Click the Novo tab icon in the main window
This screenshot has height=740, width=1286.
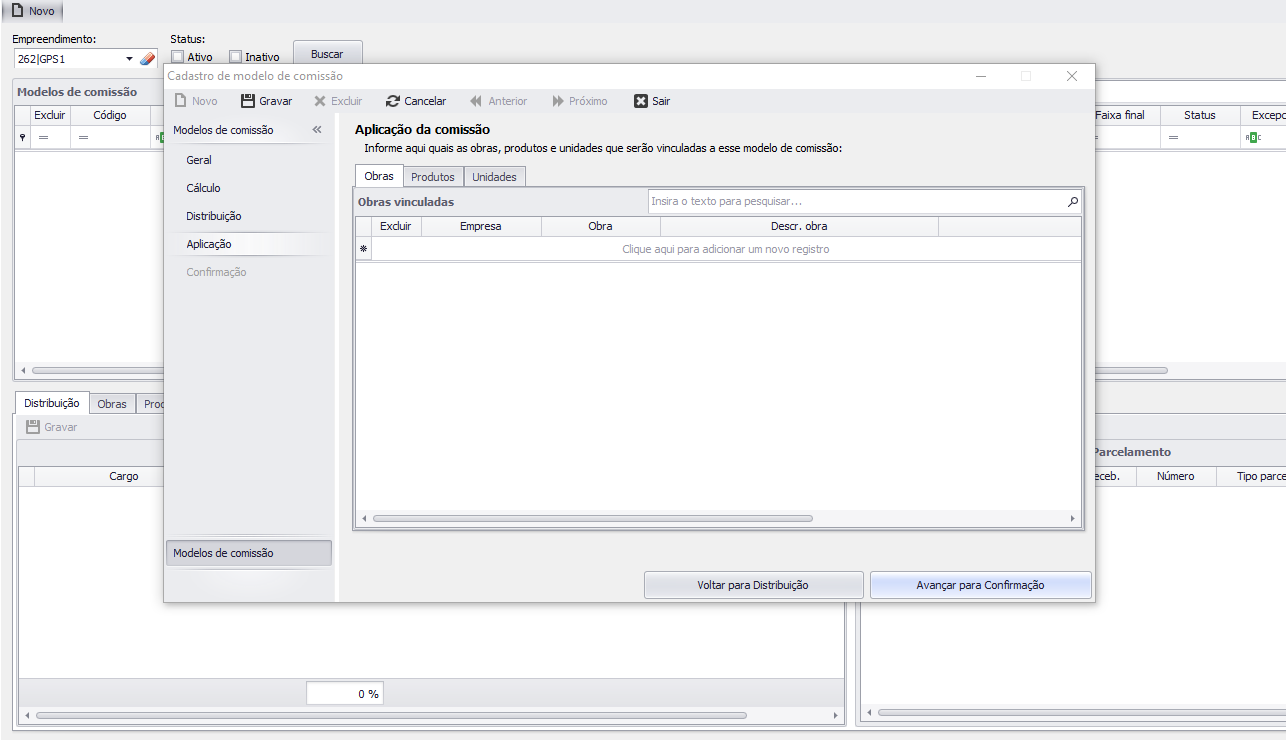(17, 11)
